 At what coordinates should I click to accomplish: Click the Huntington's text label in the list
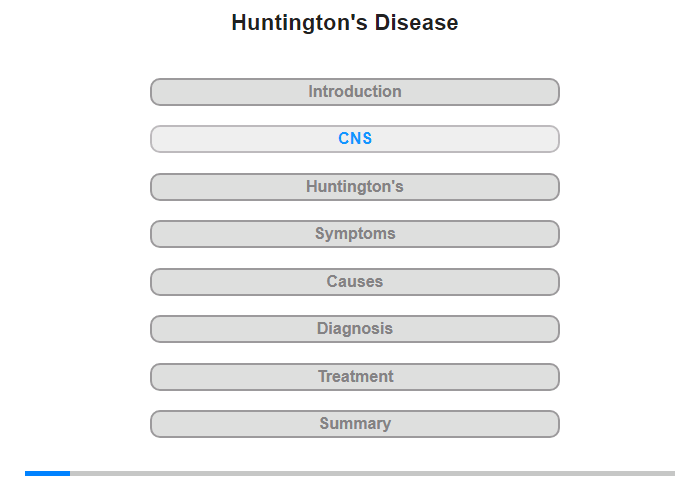point(355,186)
